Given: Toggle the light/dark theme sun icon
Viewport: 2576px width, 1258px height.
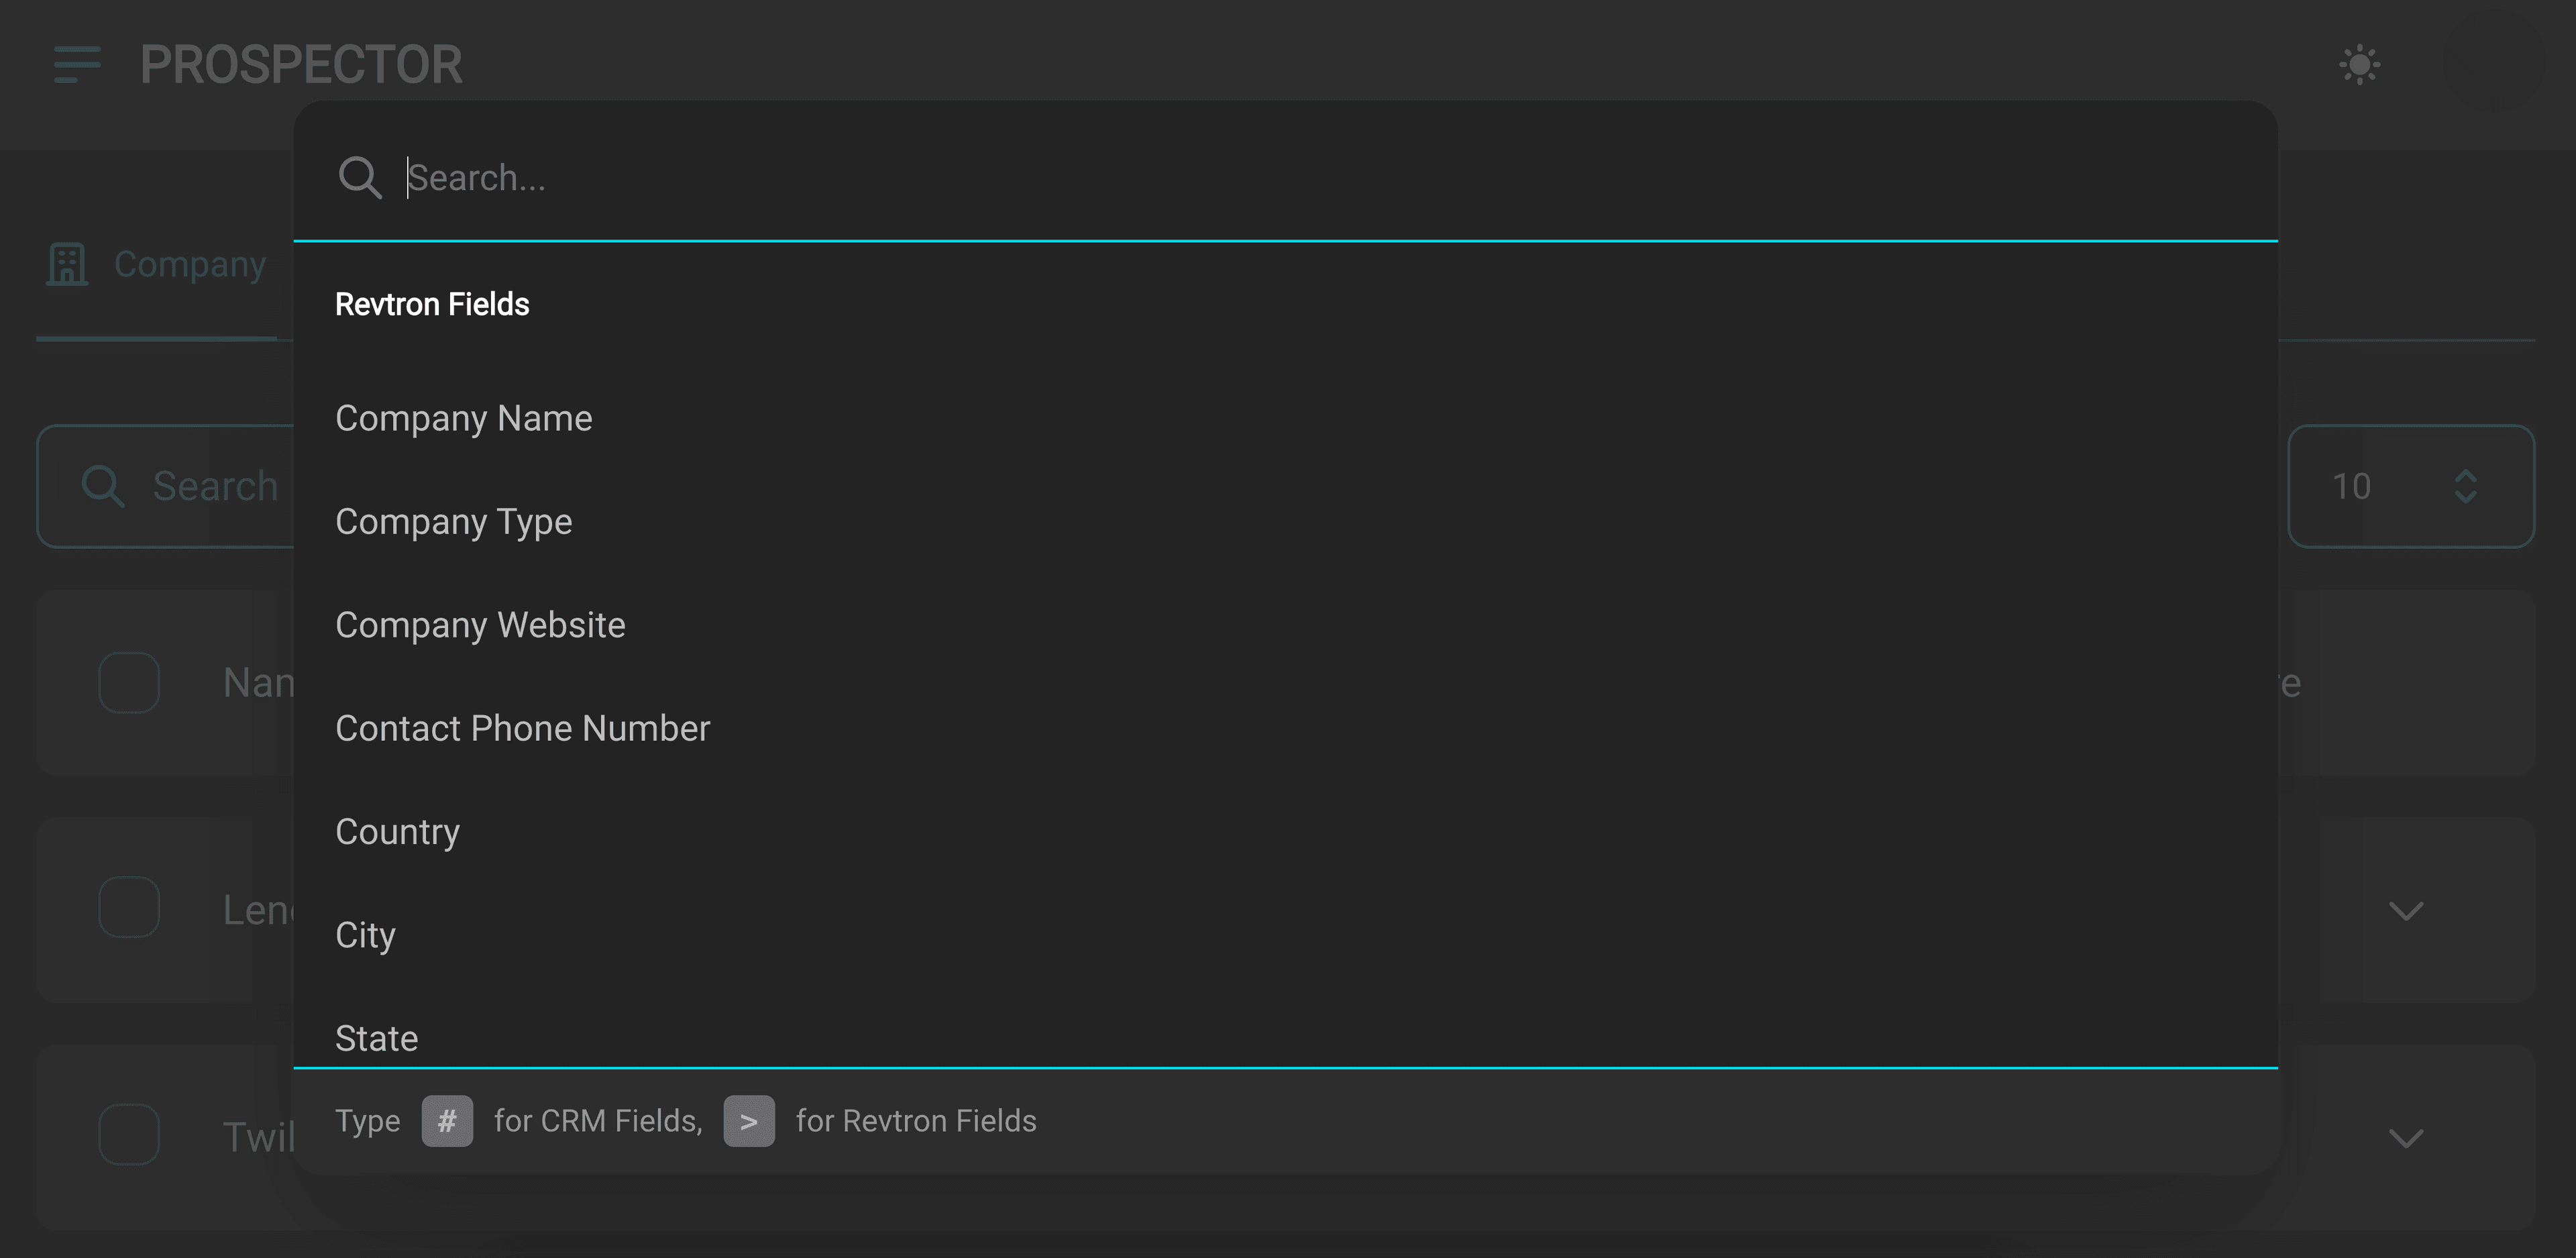Looking at the screenshot, I should pos(2359,65).
